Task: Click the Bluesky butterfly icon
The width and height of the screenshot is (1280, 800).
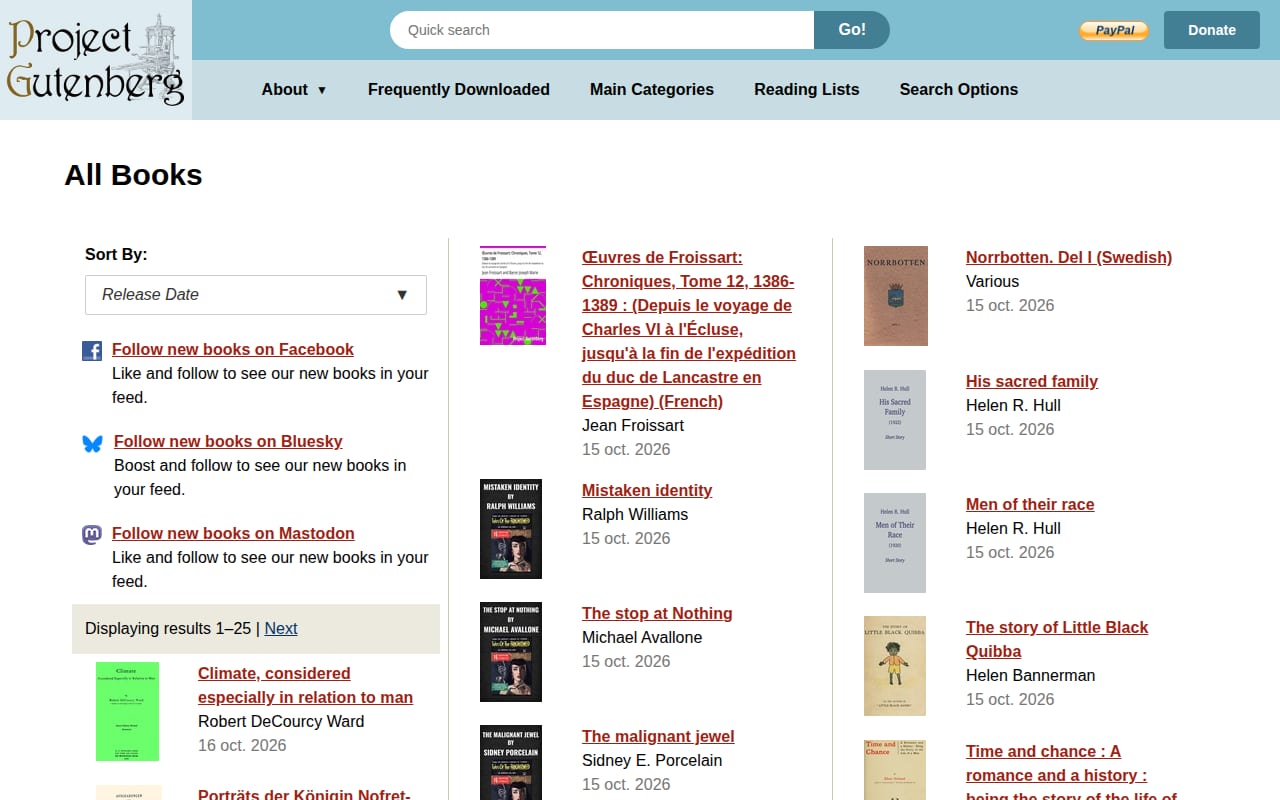Action: [93, 443]
